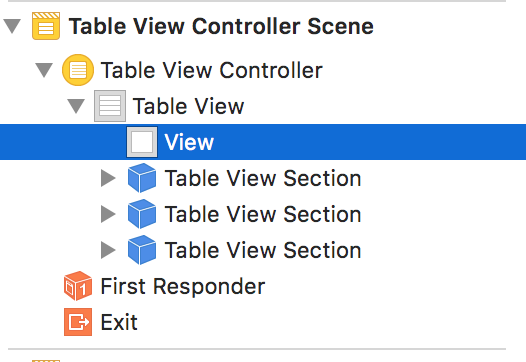The image size is (526, 362).
Task: Expand the second Table View Section
Action: [108, 214]
